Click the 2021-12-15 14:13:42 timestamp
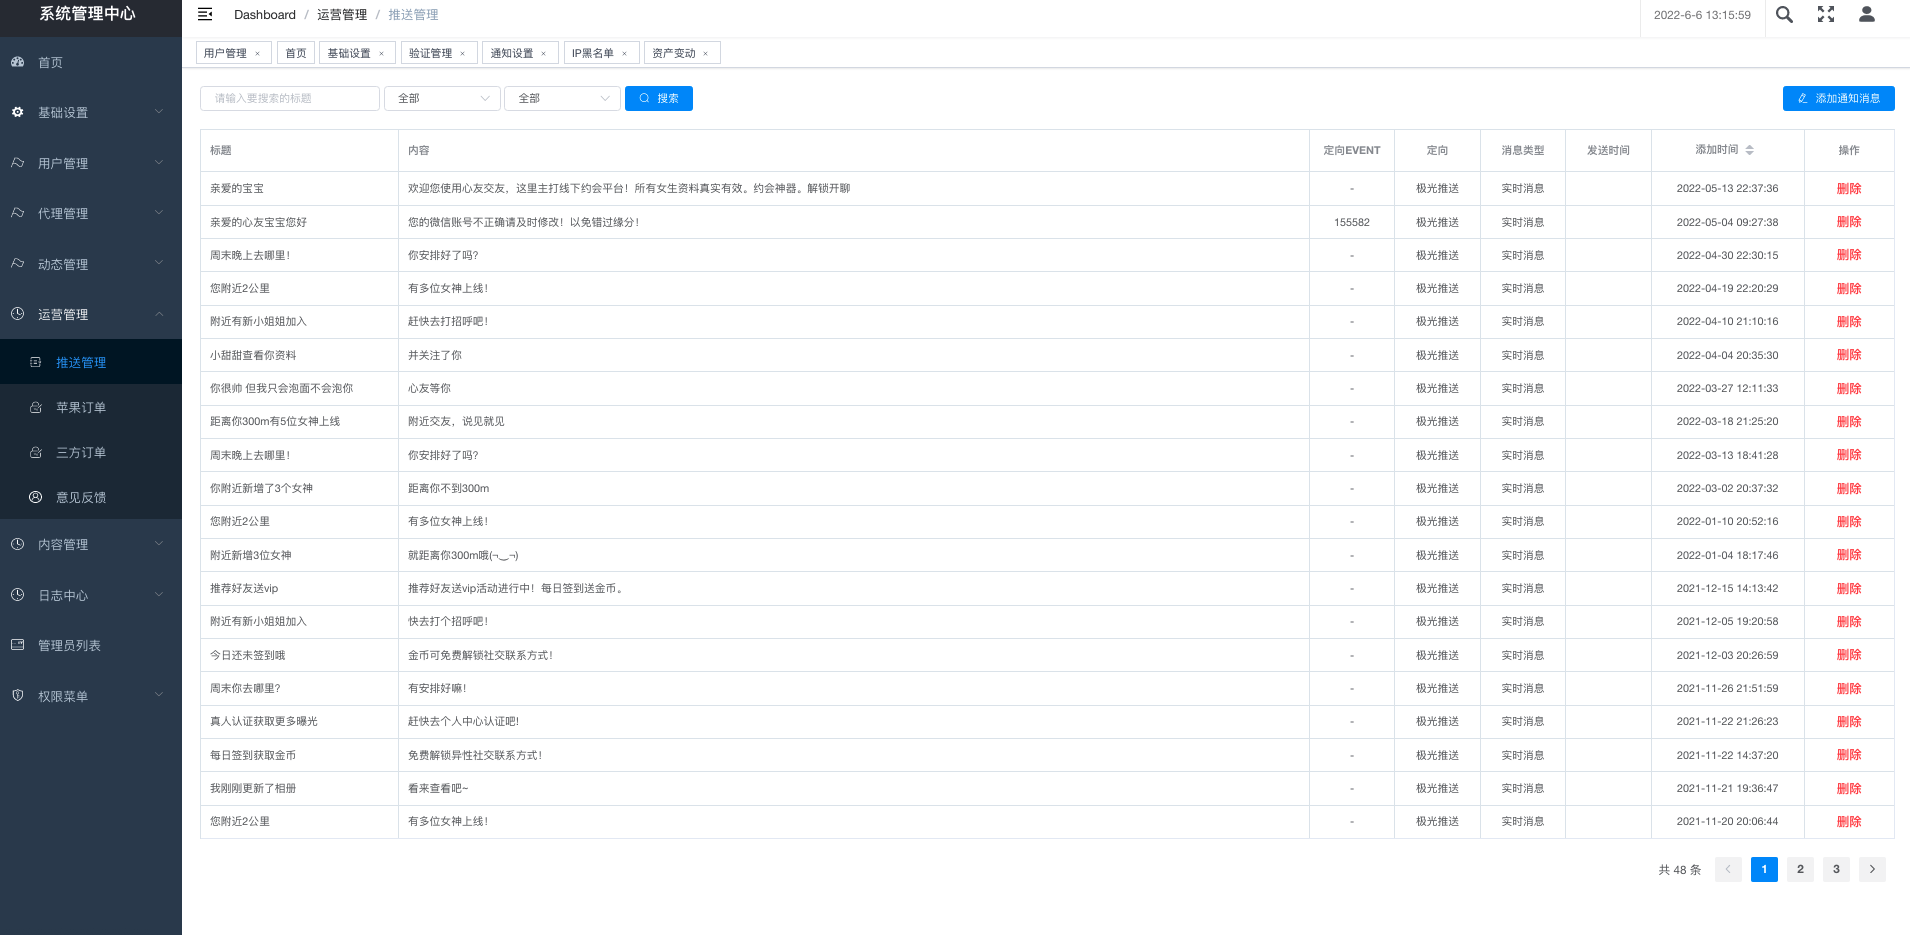Screen dimensions: 1910x935 coord(1727,588)
